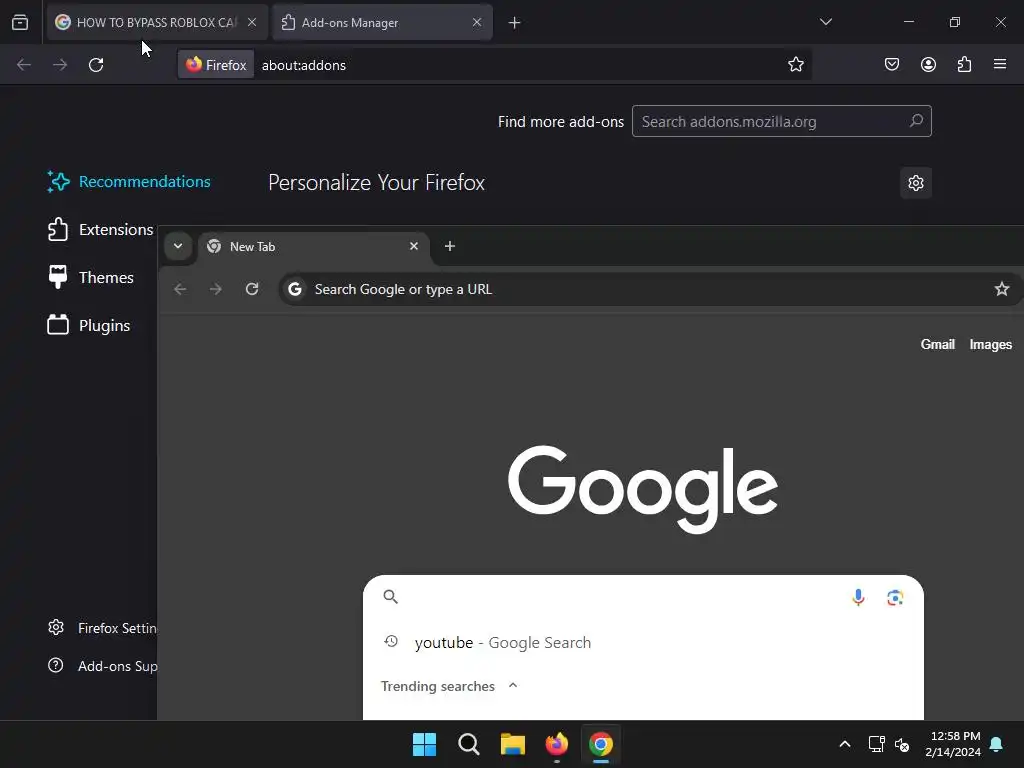
Task: Close the Add-ons Manager tab
Action: [x=477, y=22]
